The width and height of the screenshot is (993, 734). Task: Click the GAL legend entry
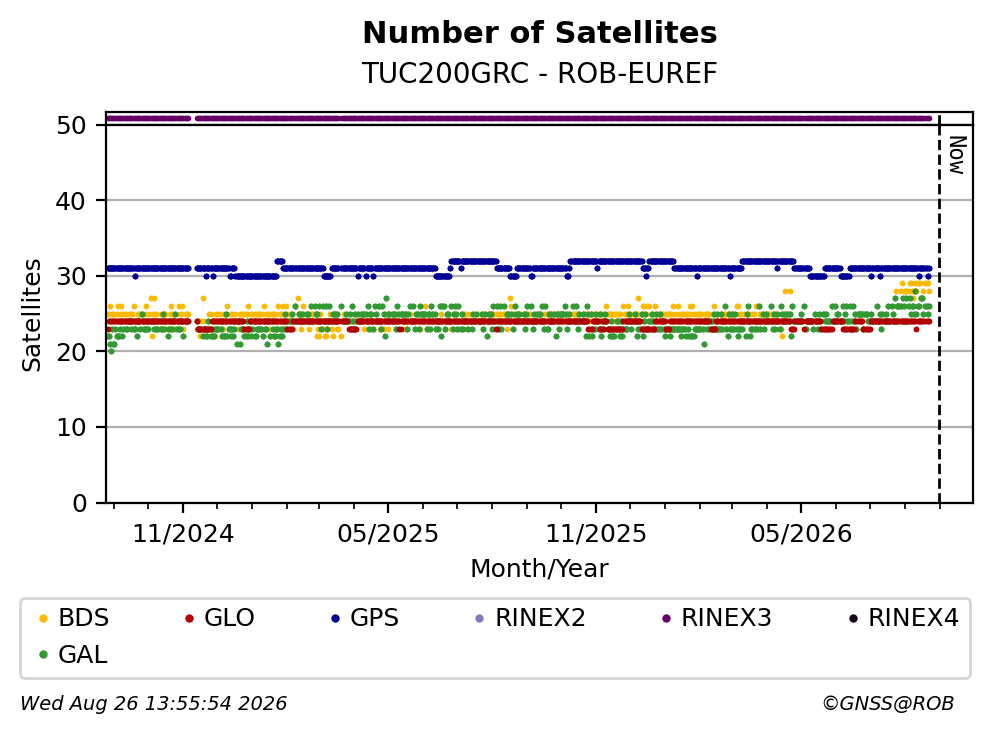click(x=73, y=654)
